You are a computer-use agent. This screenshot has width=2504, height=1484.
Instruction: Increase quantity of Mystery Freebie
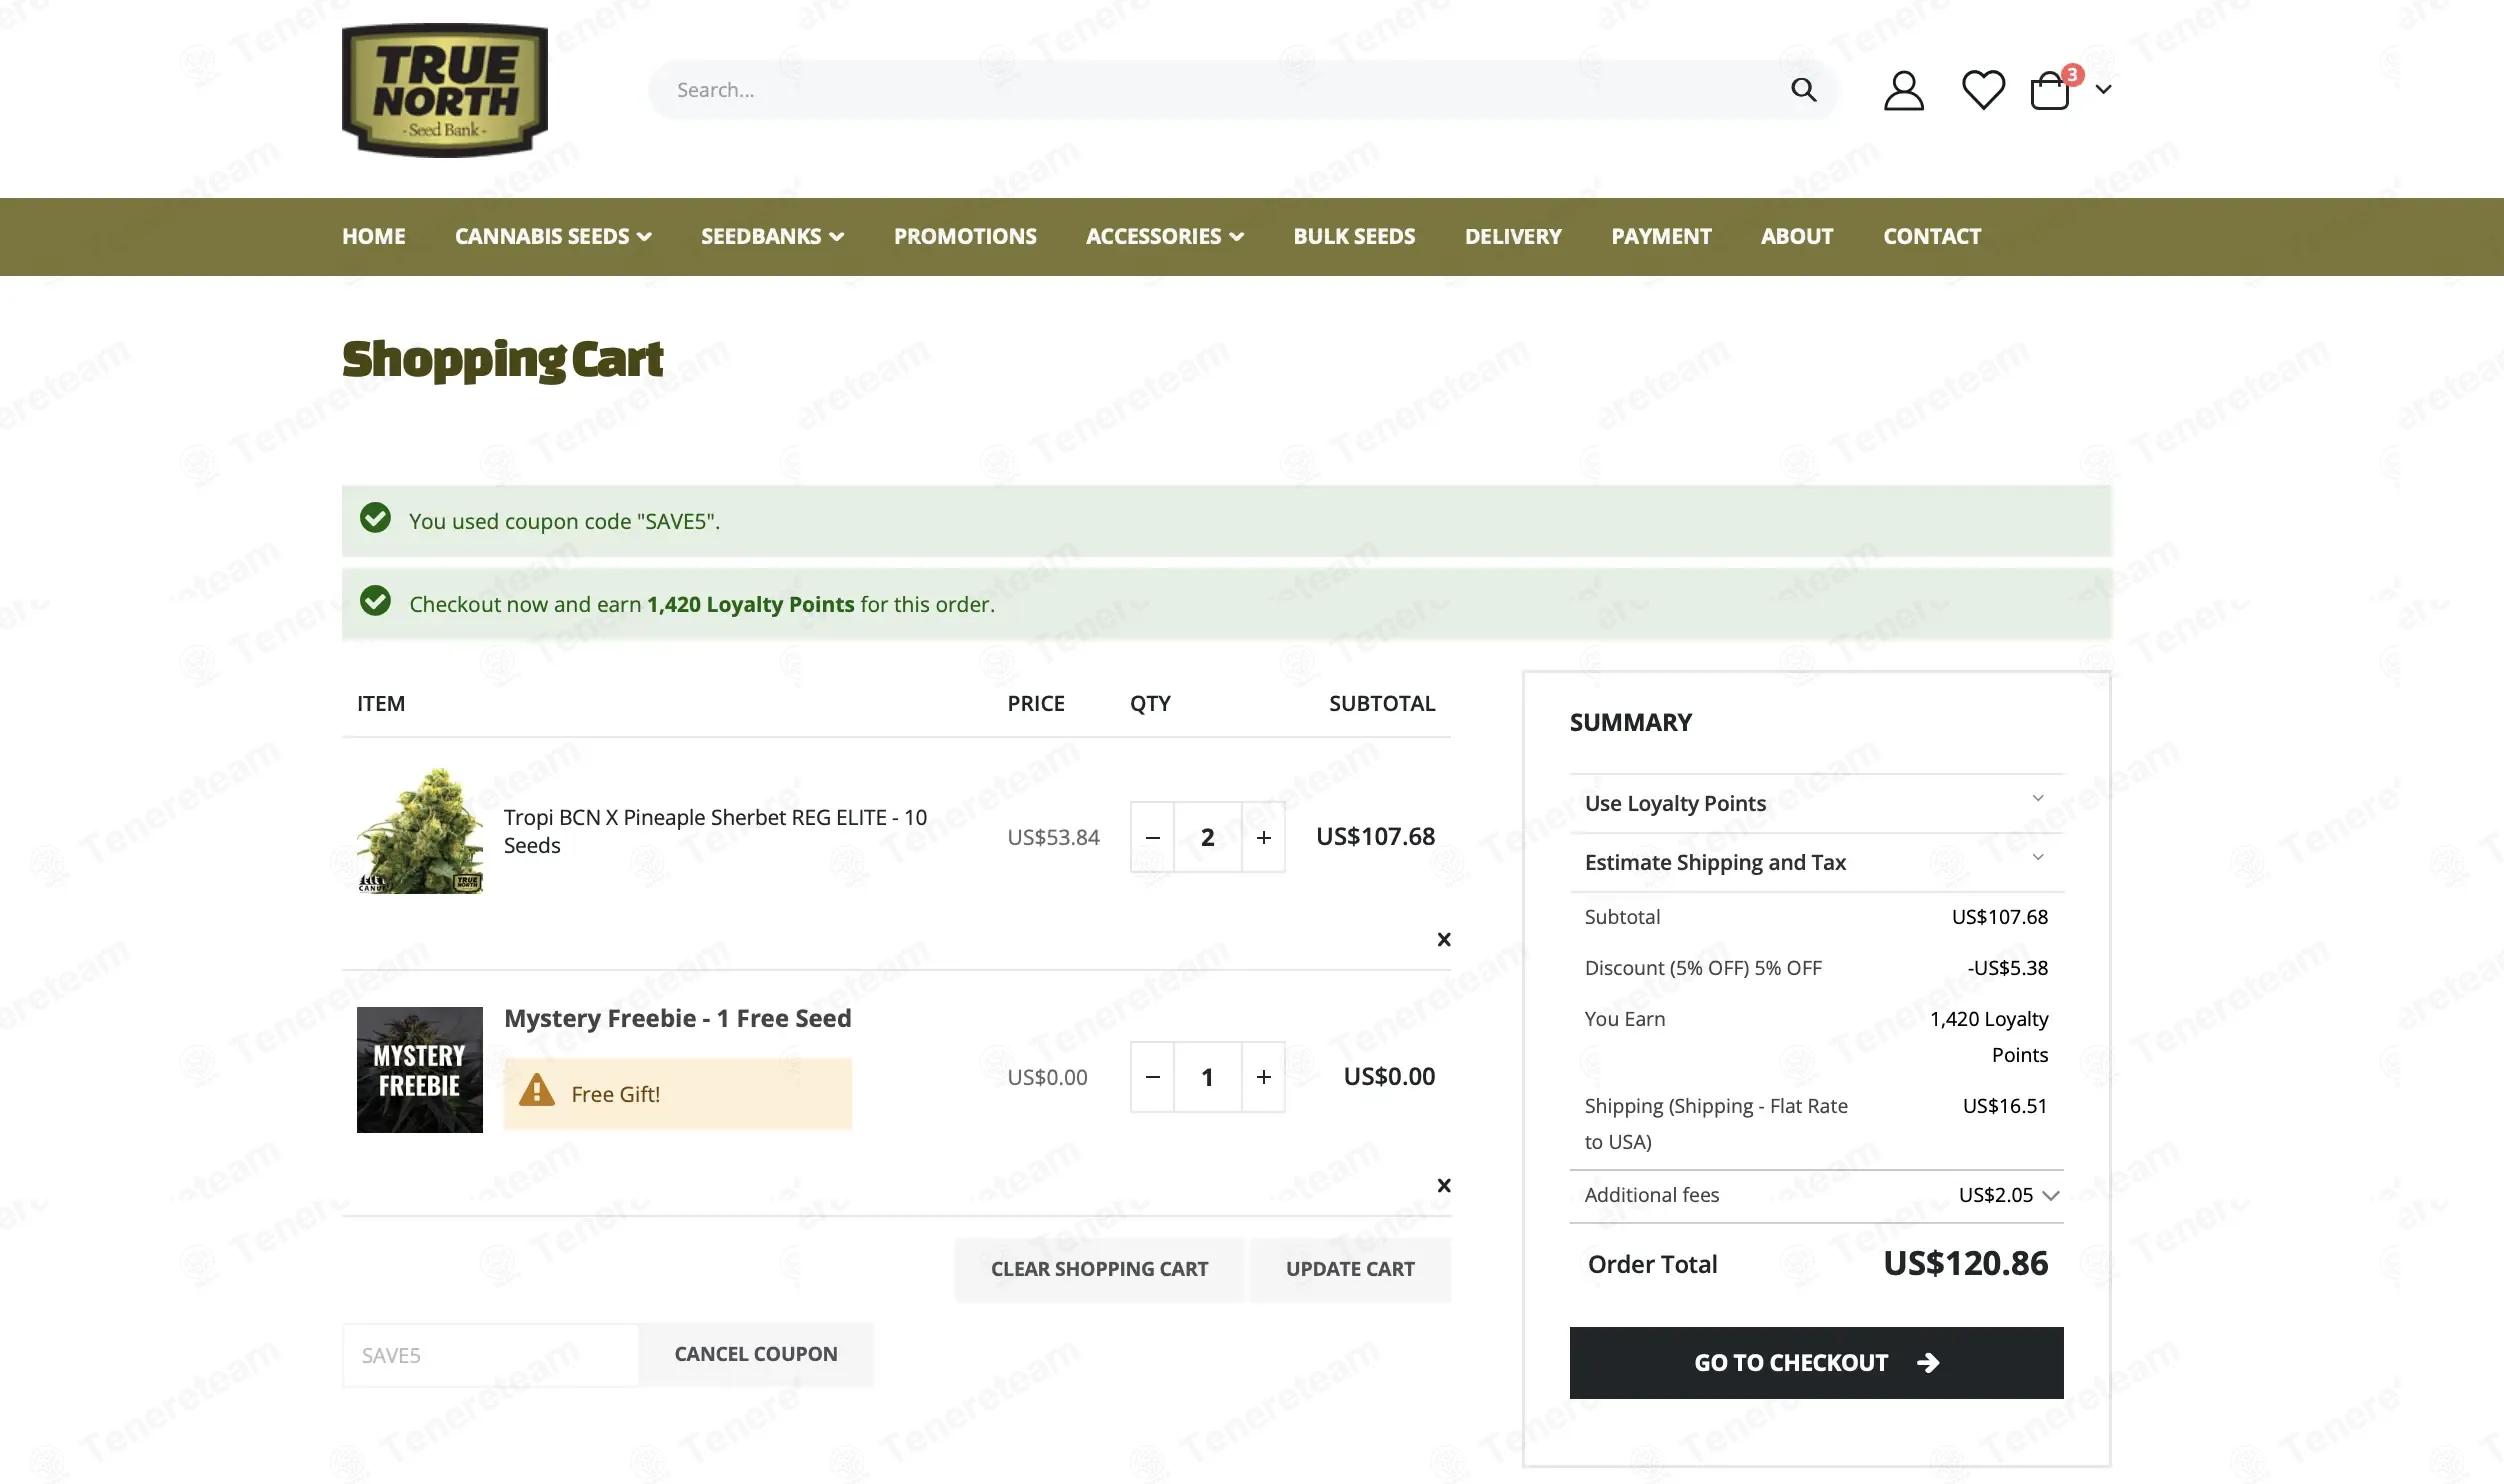[x=1264, y=1077]
